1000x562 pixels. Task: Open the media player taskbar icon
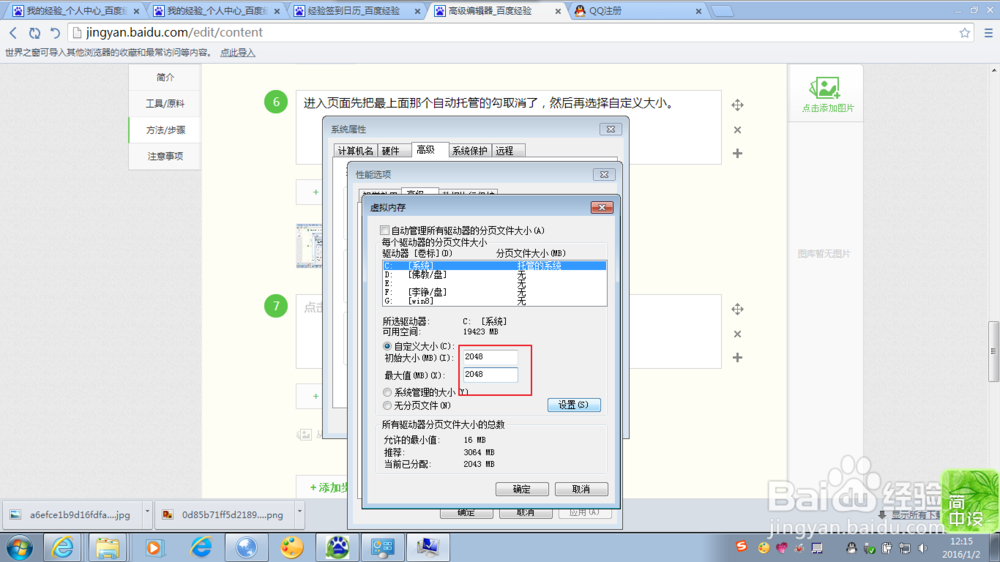pyautogui.click(x=154, y=547)
